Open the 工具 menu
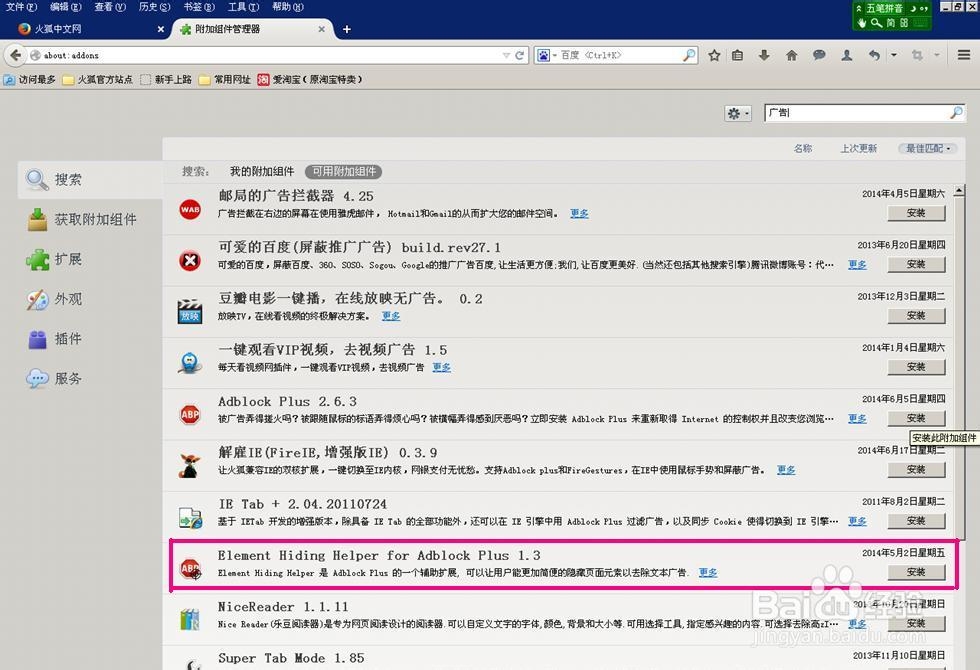The width and height of the screenshot is (980, 670). (x=243, y=7)
